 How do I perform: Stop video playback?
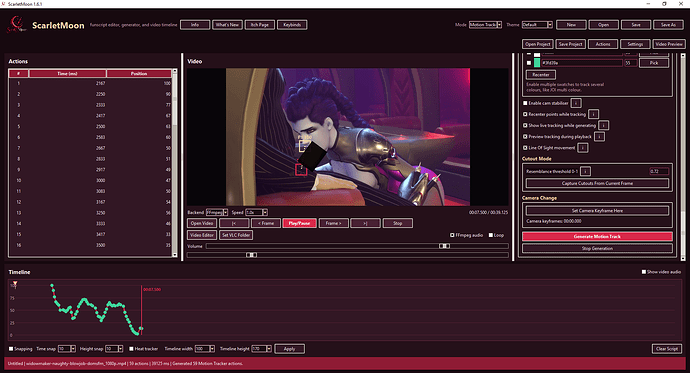398,223
